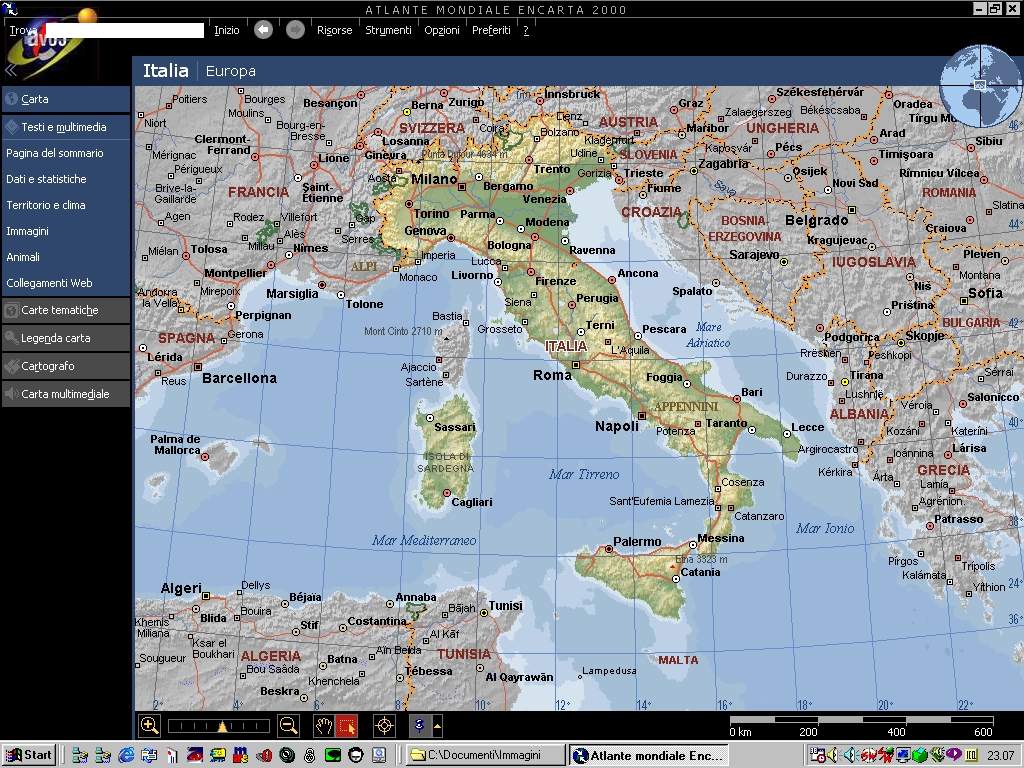Click the green cube tray icon

(920, 756)
